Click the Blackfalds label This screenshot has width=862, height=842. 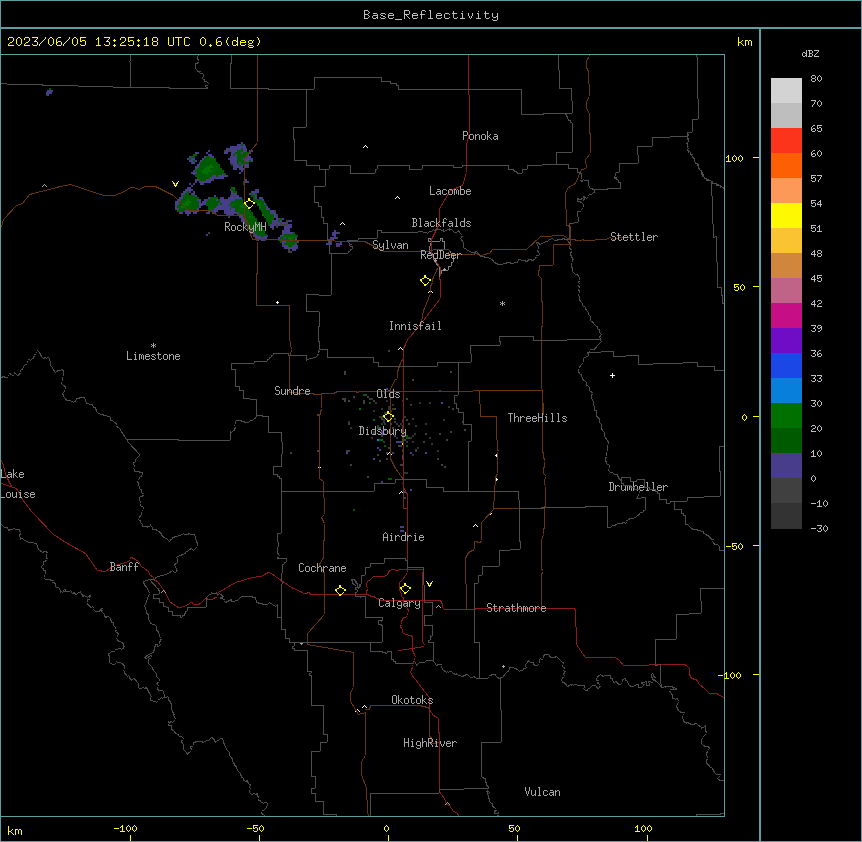[x=441, y=223]
